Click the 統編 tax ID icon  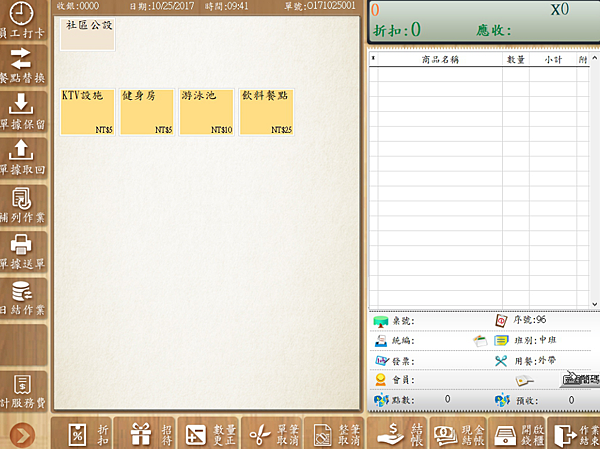(381, 340)
